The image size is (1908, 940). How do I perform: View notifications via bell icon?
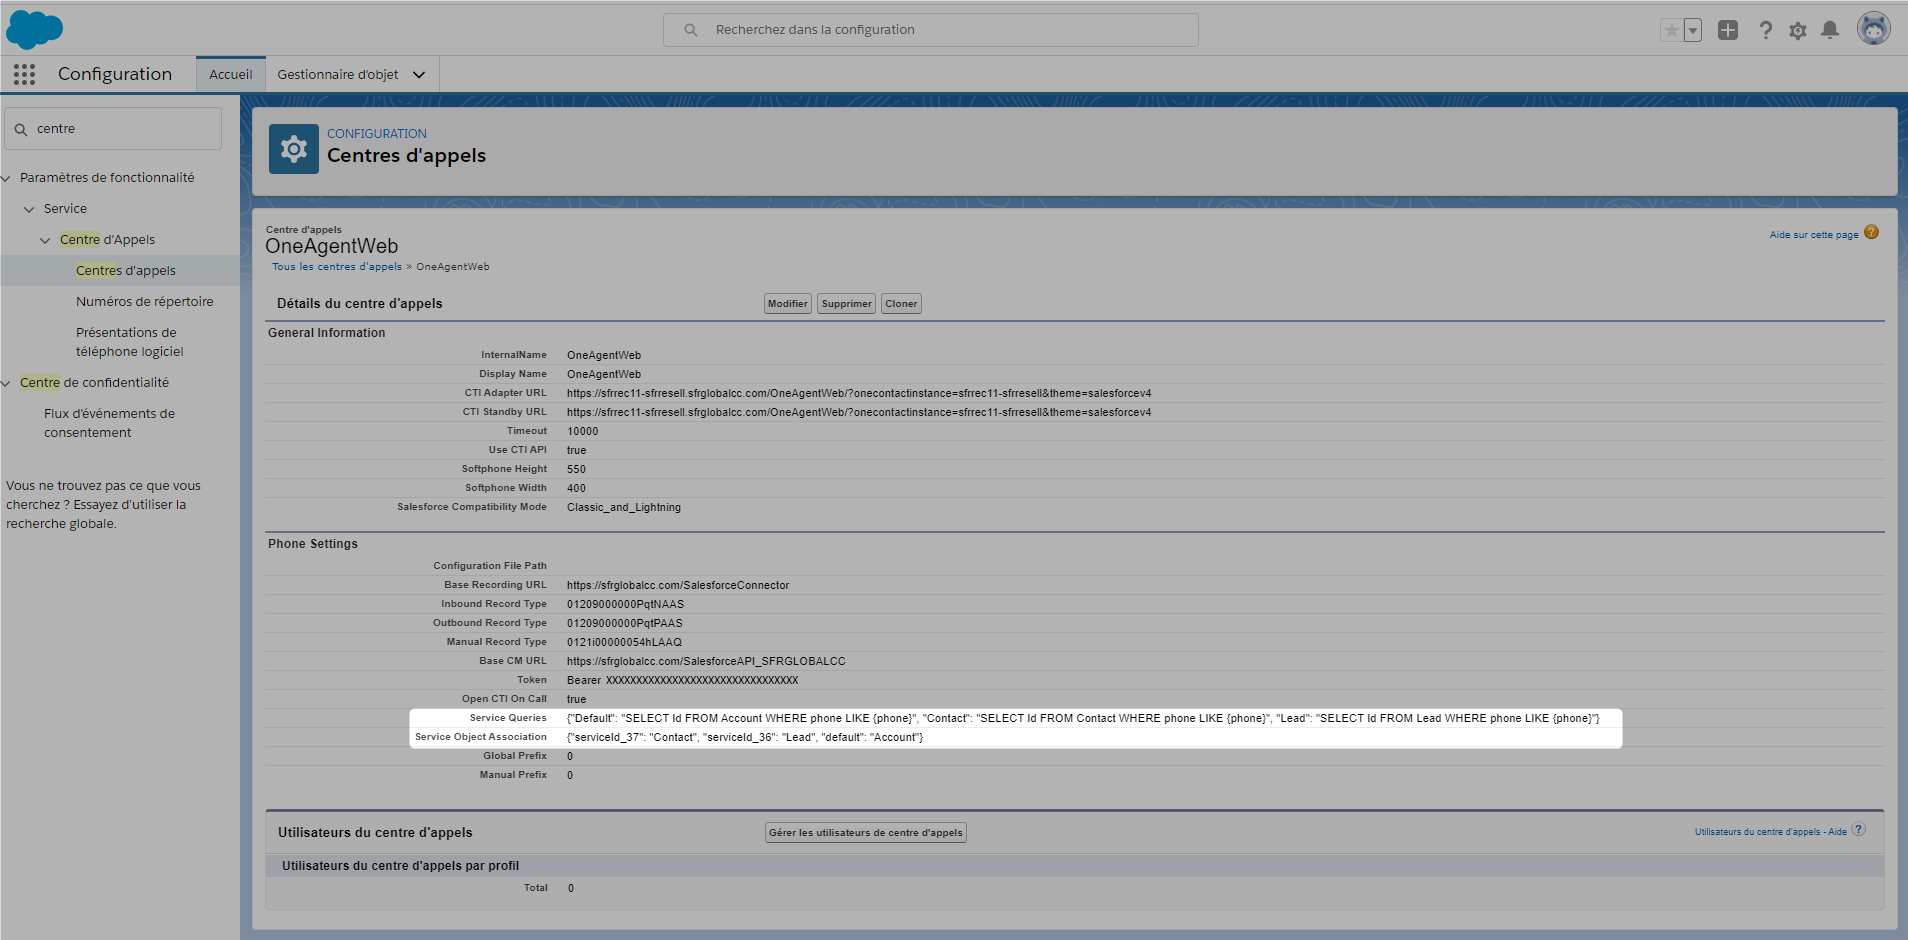click(1830, 30)
